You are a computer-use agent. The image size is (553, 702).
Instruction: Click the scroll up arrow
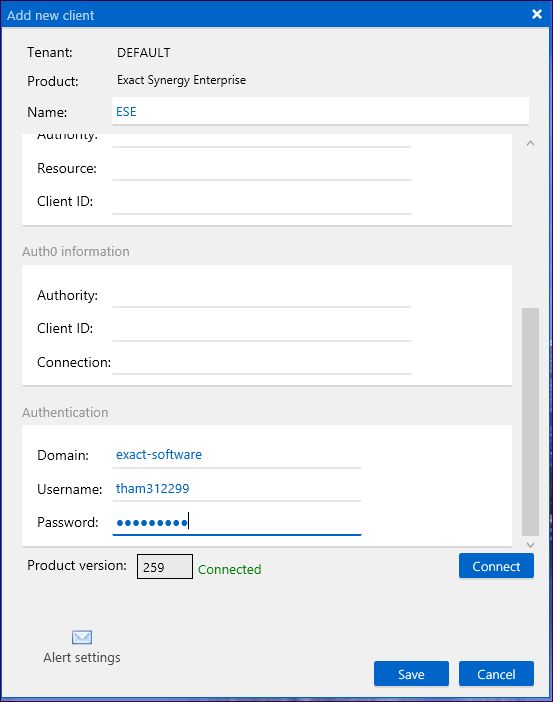pos(531,143)
